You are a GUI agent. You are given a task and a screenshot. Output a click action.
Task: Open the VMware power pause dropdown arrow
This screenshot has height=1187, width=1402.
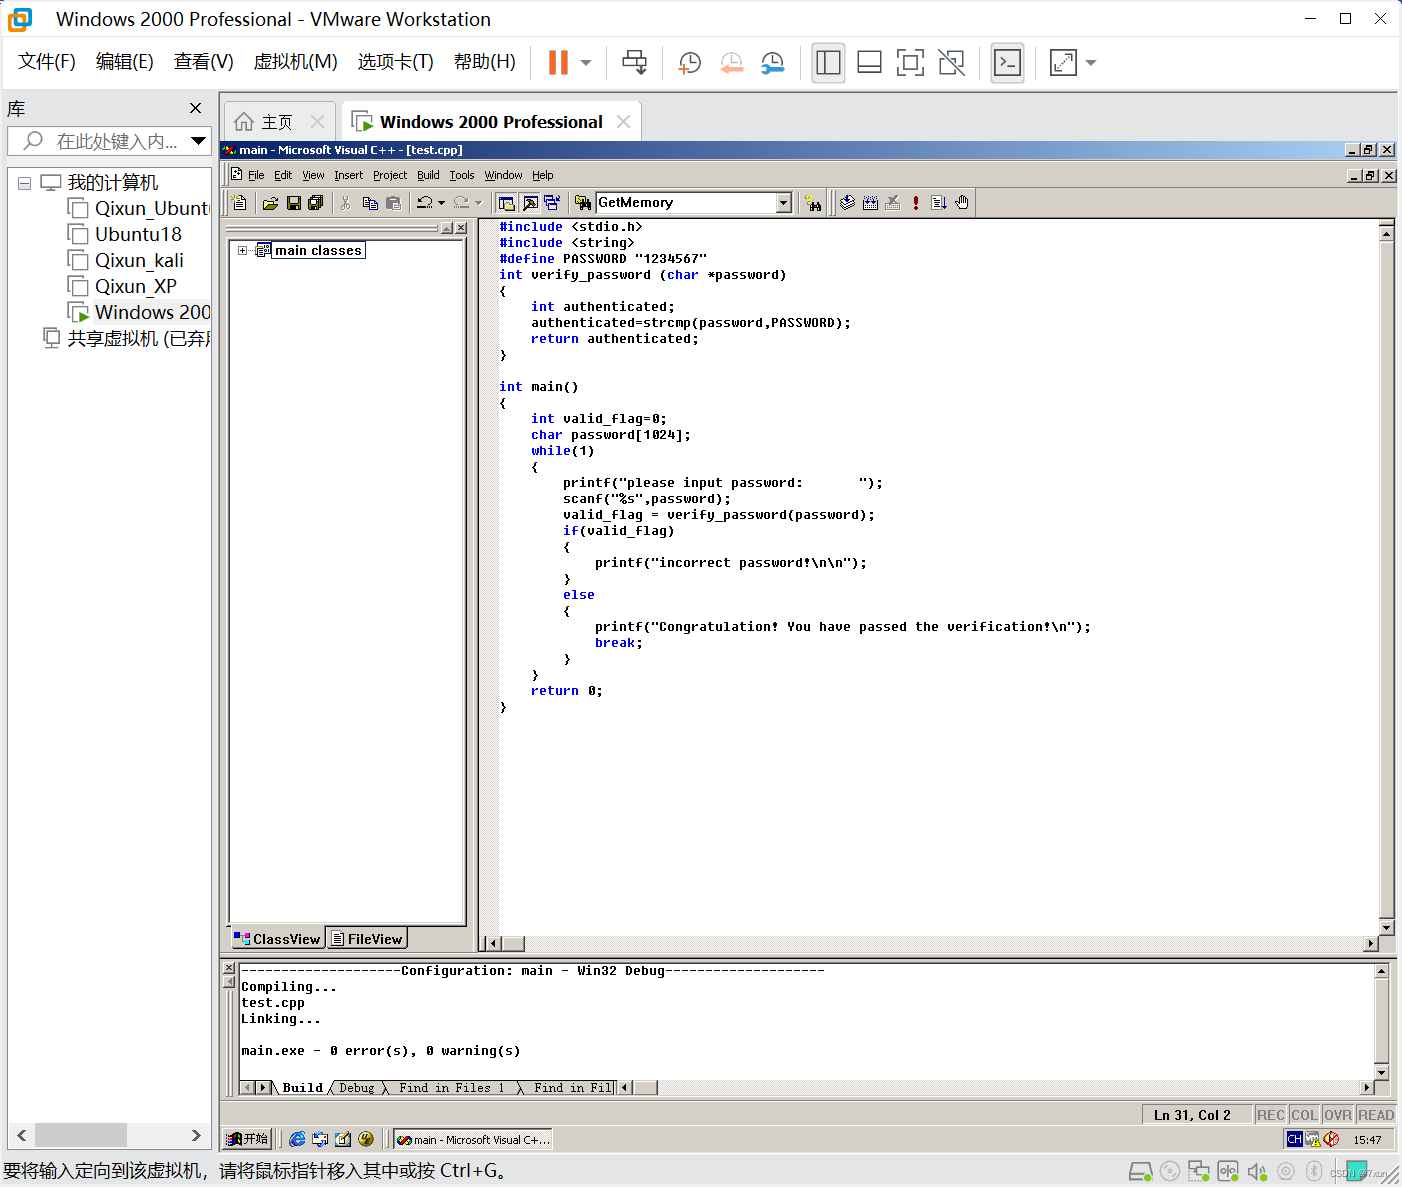586,63
